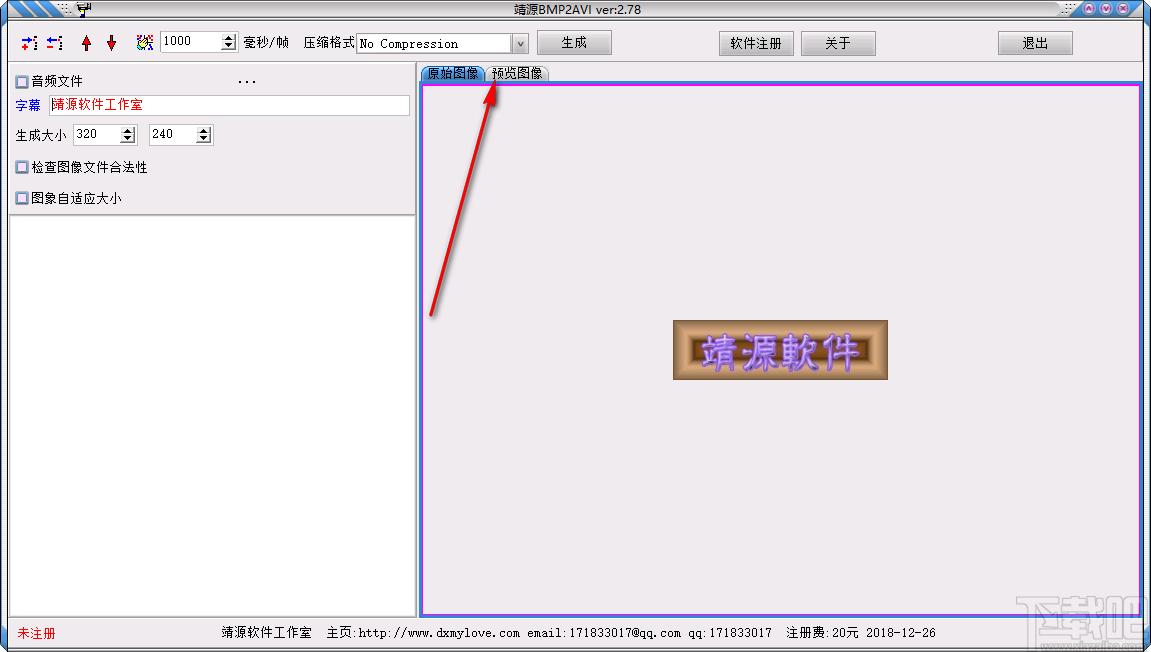Click the 压缩格式 label

[329, 43]
